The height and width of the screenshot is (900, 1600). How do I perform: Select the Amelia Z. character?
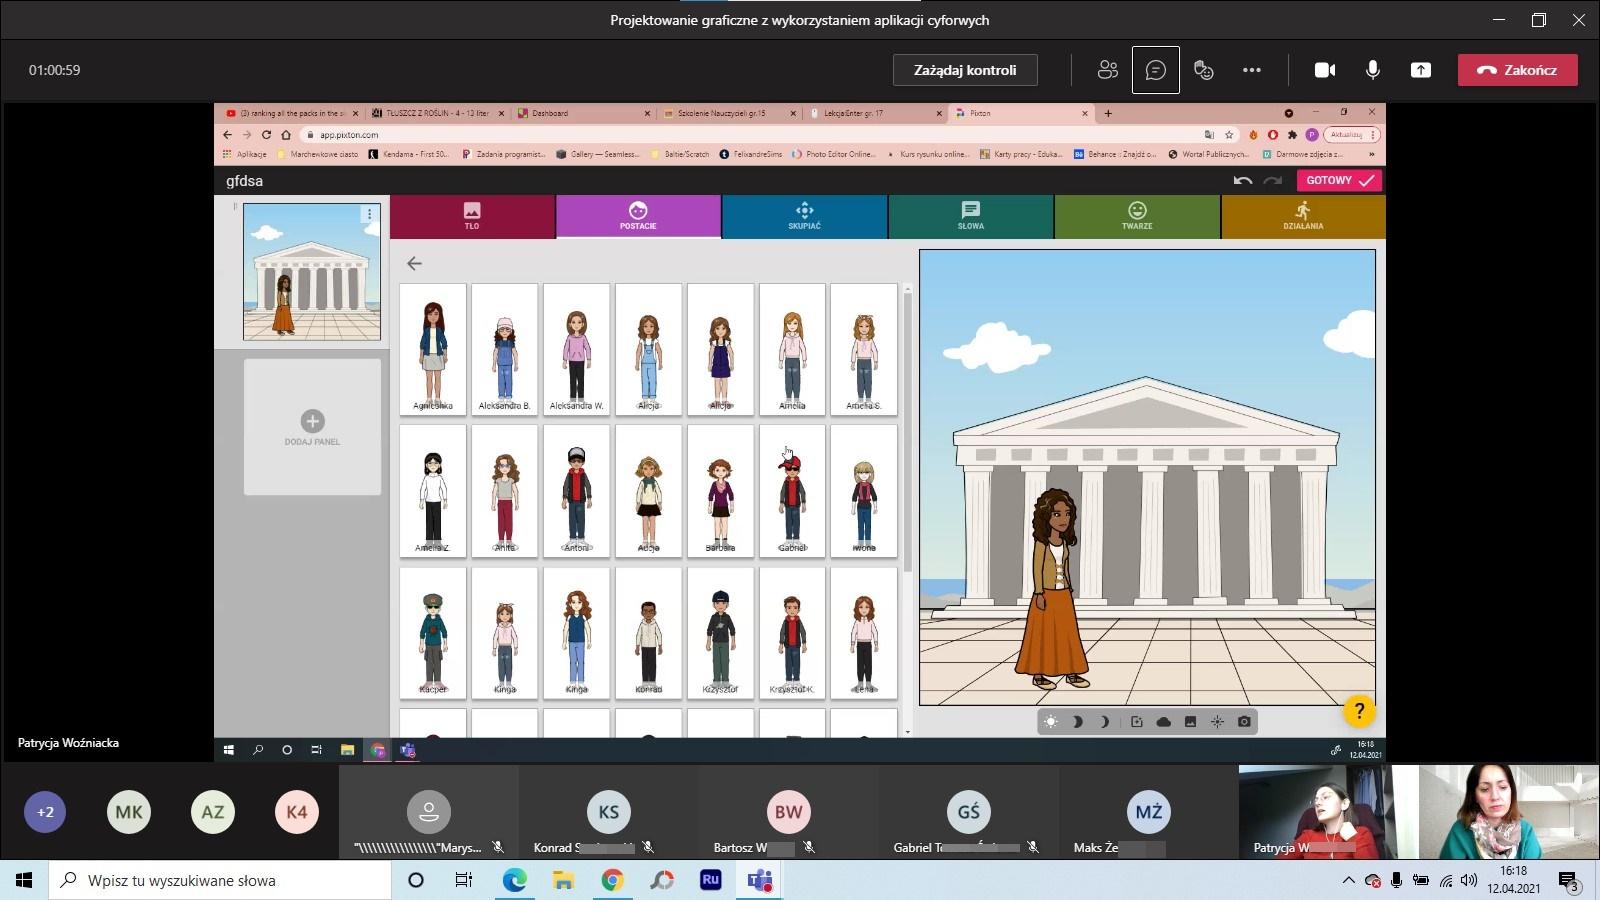(433, 491)
